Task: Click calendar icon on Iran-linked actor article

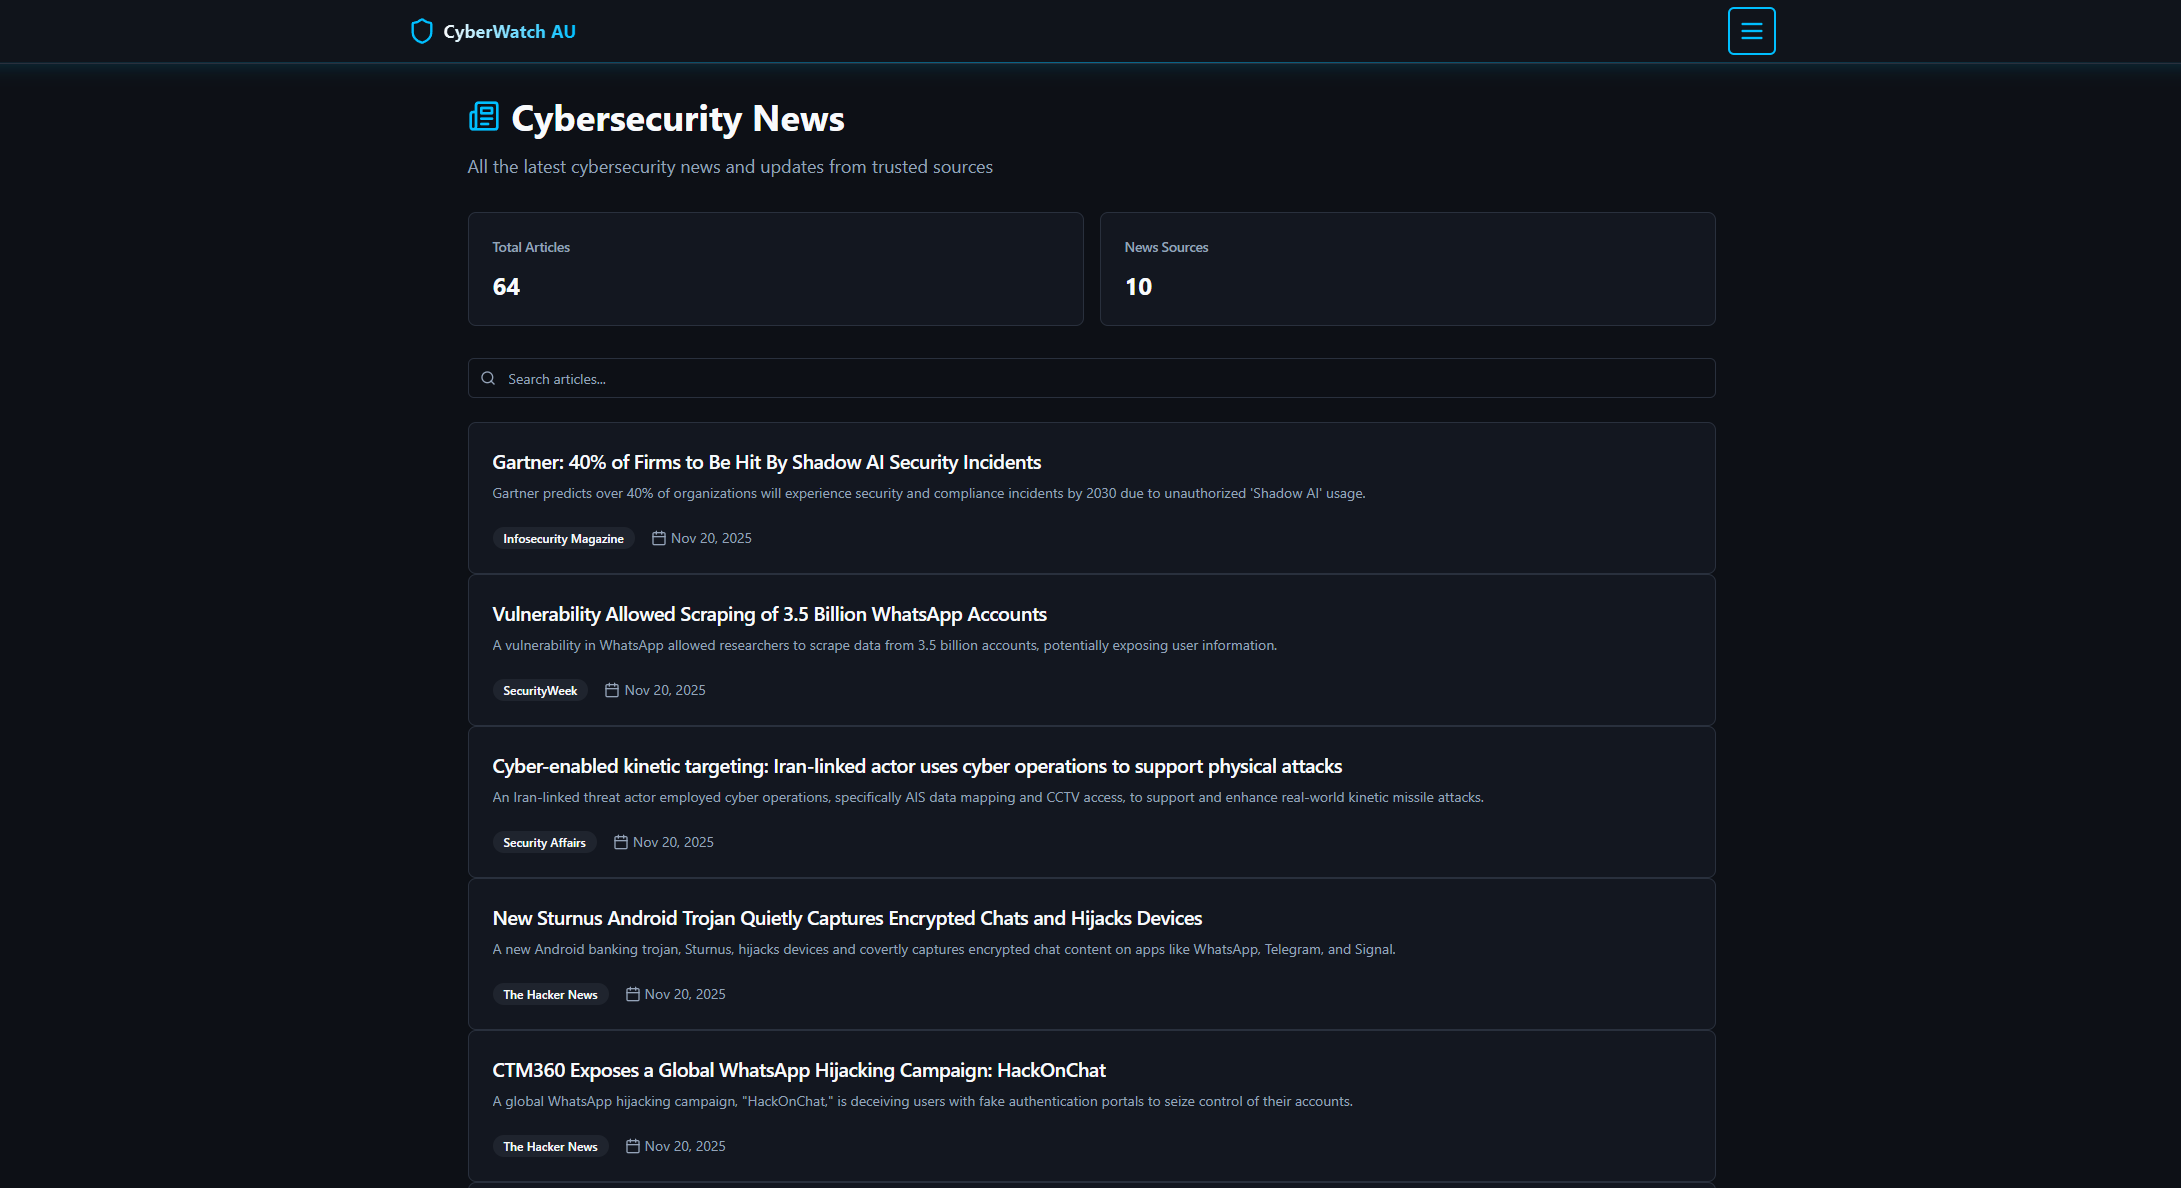Action: [621, 842]
